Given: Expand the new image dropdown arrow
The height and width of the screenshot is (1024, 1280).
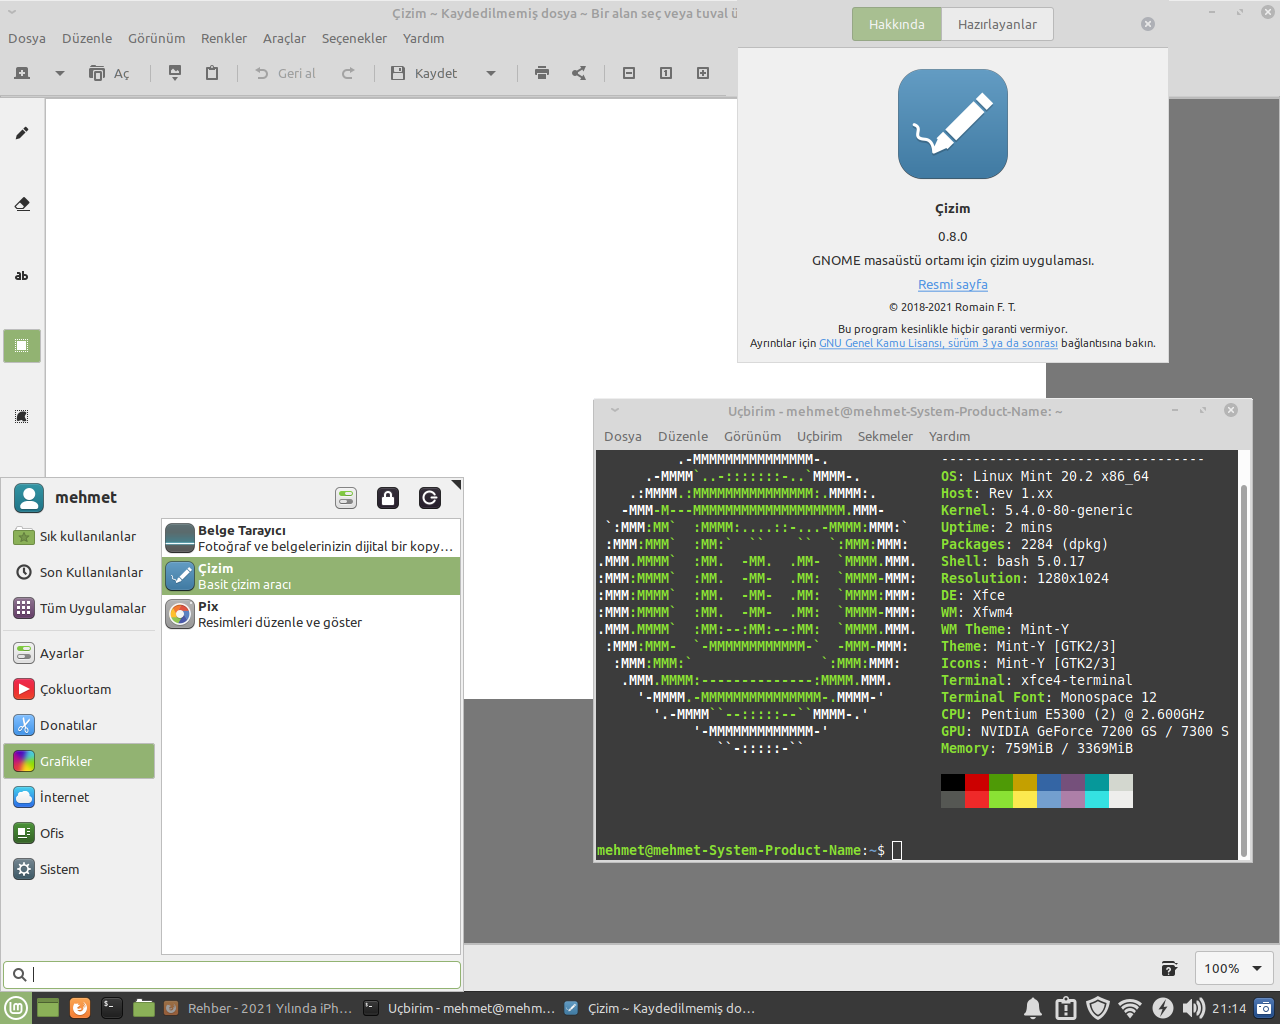Looking at the screenshot, I should click(x=60, y=73).
